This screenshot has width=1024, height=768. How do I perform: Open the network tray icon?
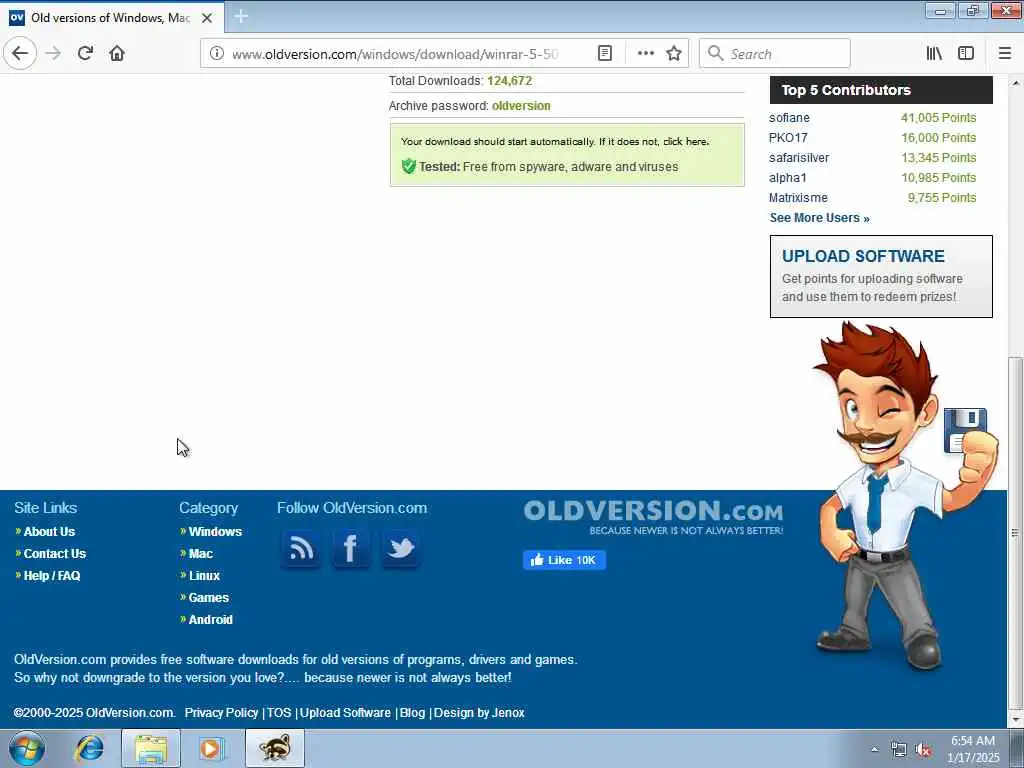pyautogui.click(x=899, y=750)
